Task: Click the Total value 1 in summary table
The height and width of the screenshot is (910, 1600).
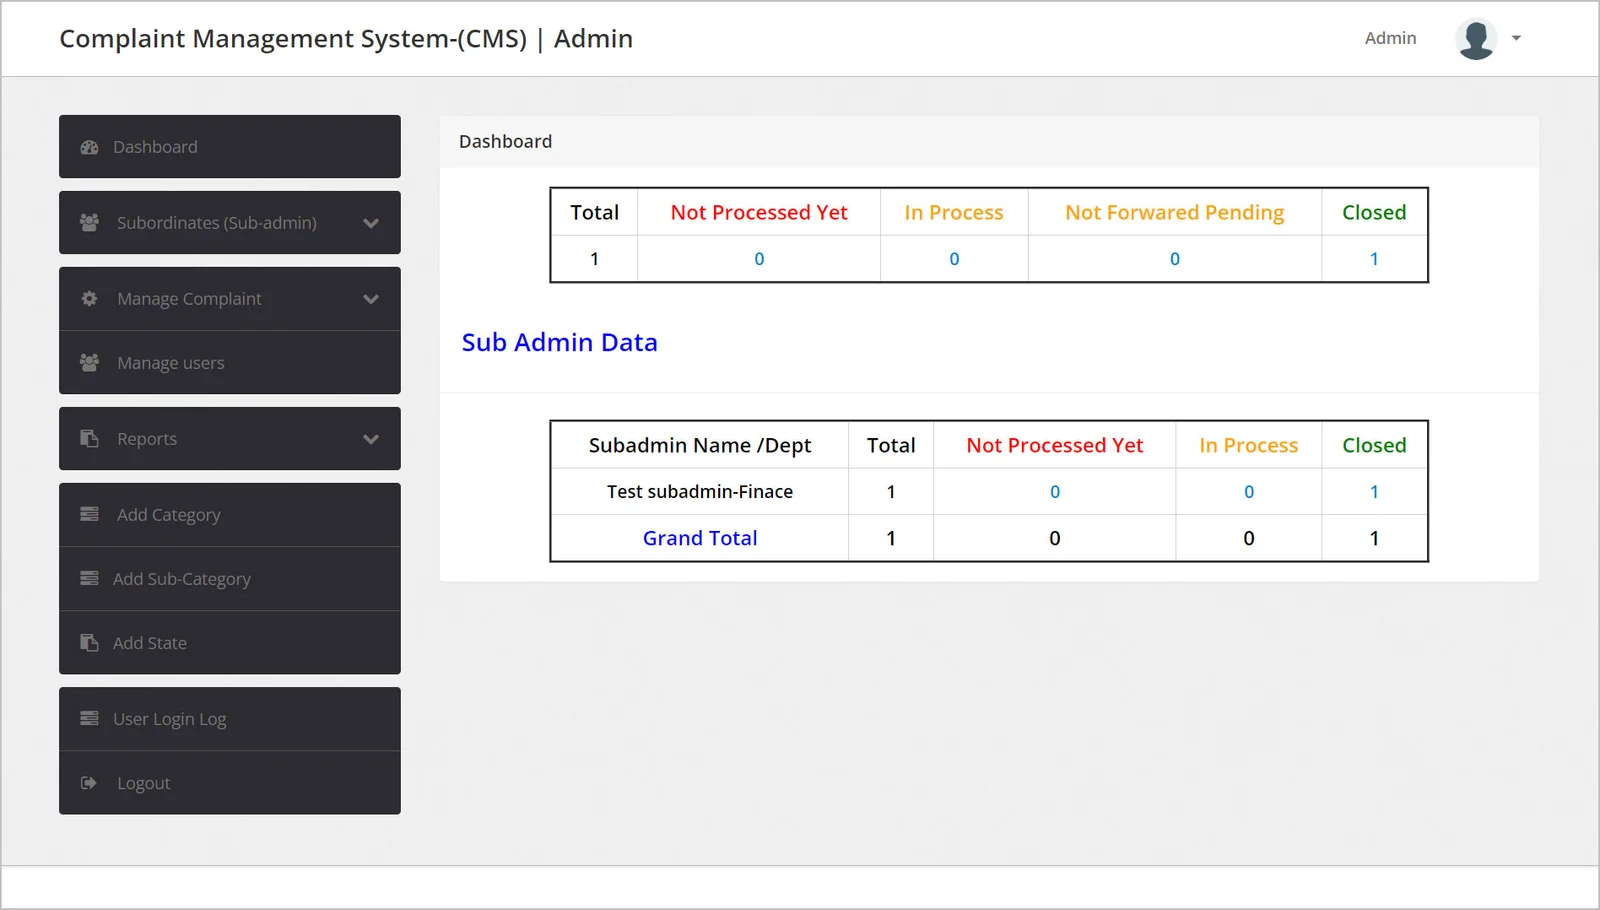Action: coord(594,259)
